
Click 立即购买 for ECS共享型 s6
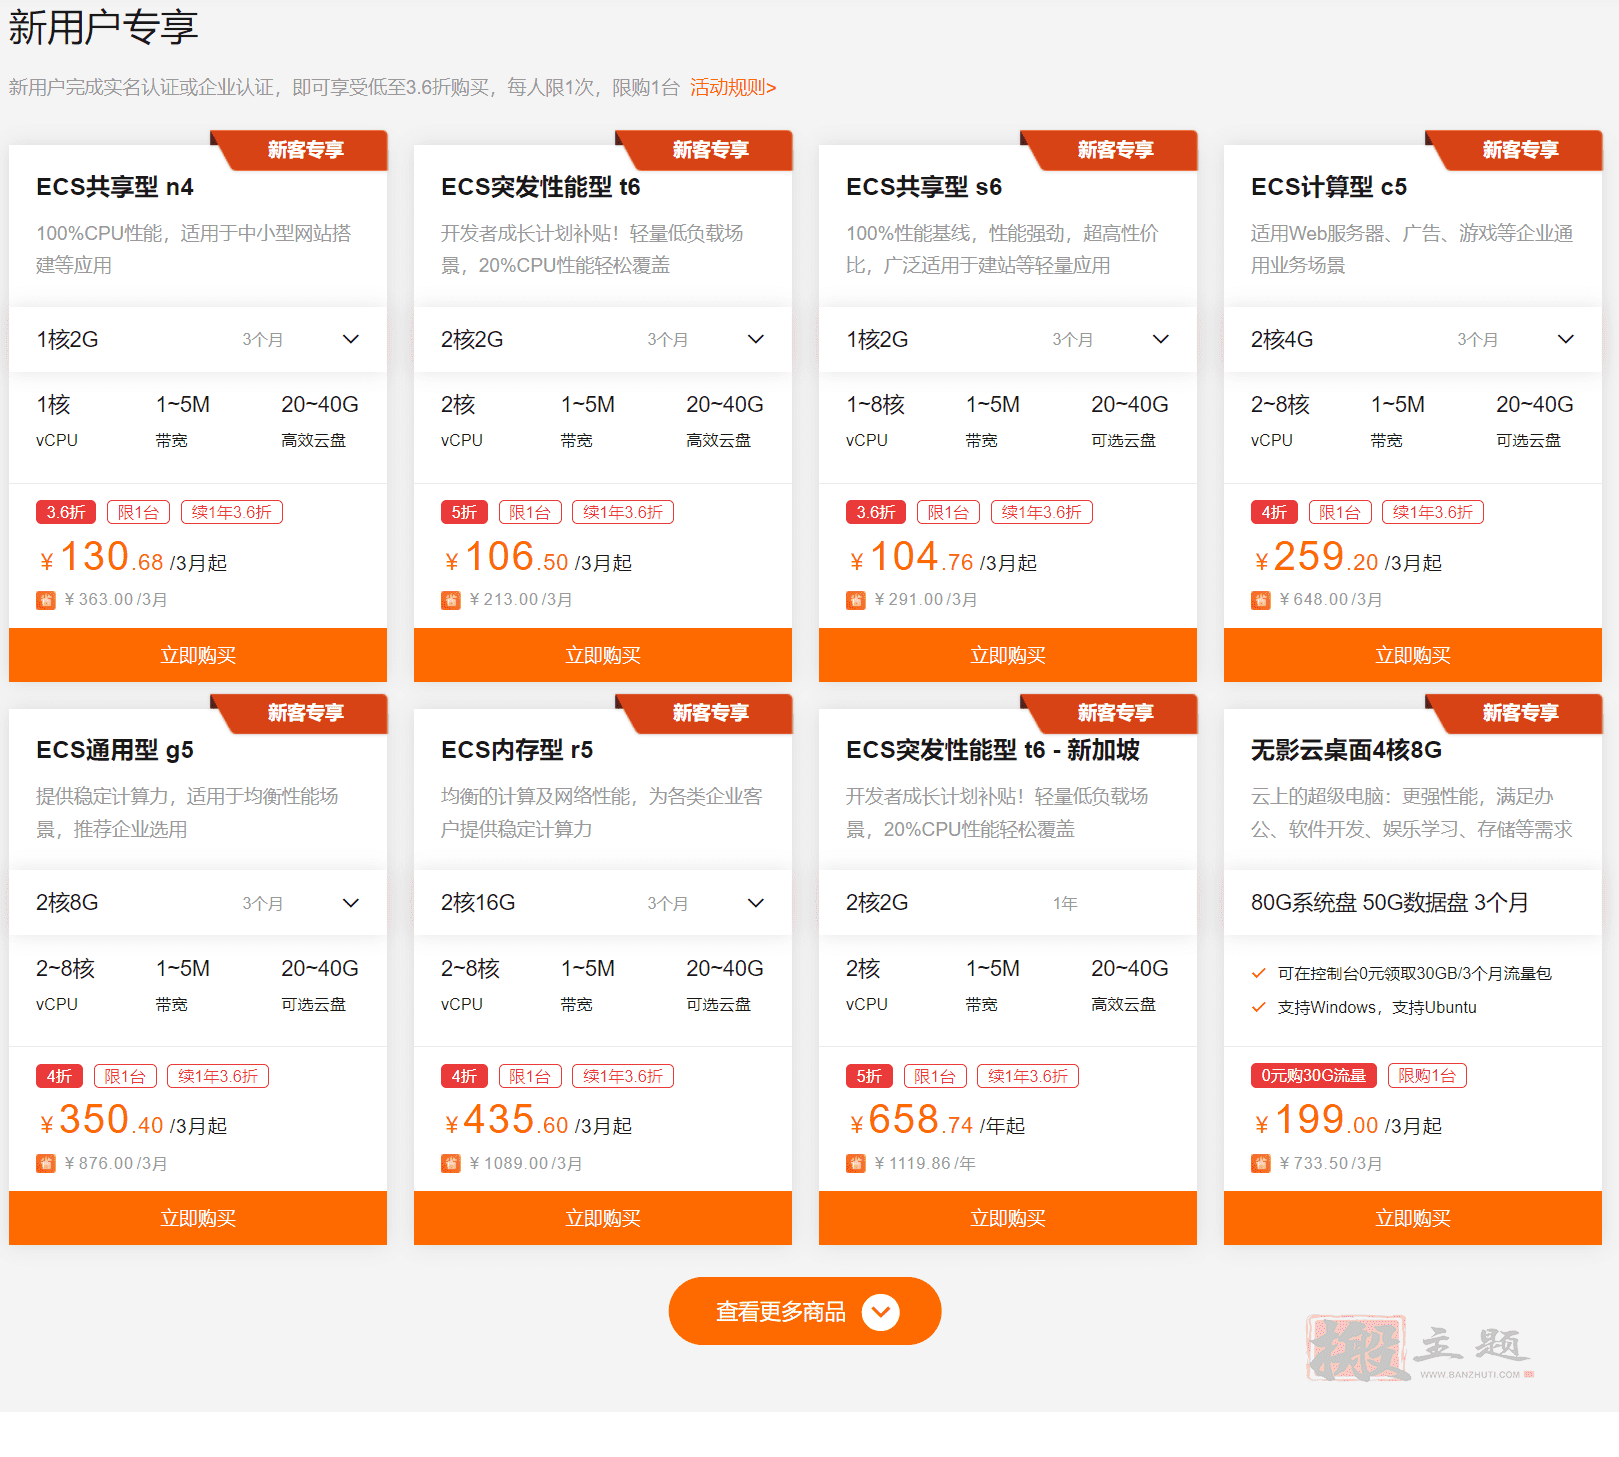coord(1008,655)
